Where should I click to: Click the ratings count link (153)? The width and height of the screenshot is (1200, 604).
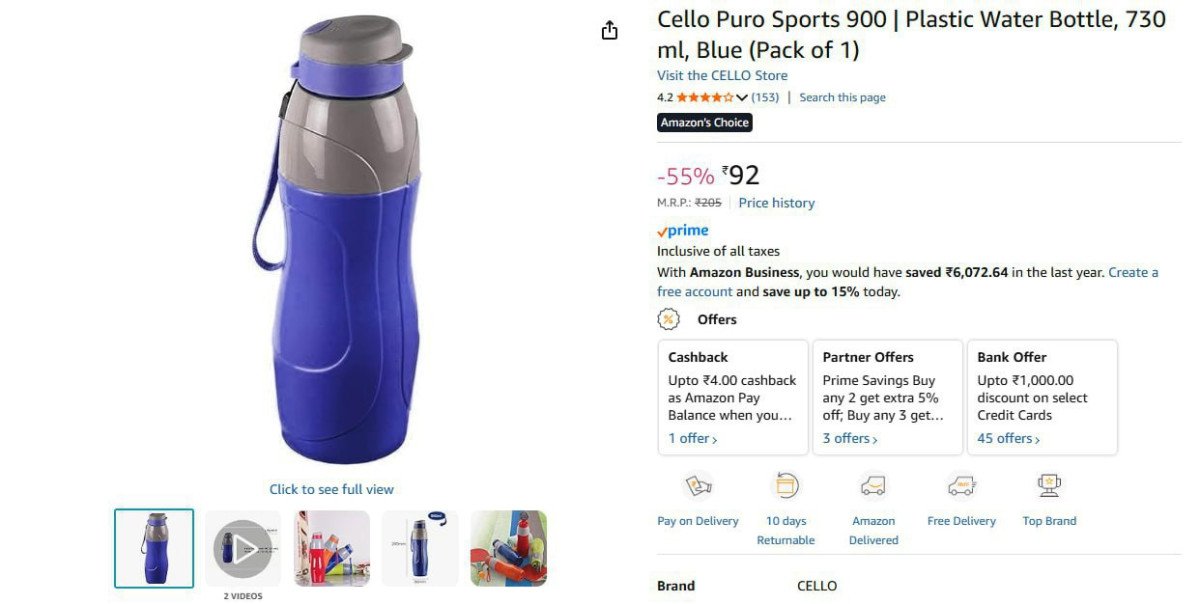(x=765, y=97)
